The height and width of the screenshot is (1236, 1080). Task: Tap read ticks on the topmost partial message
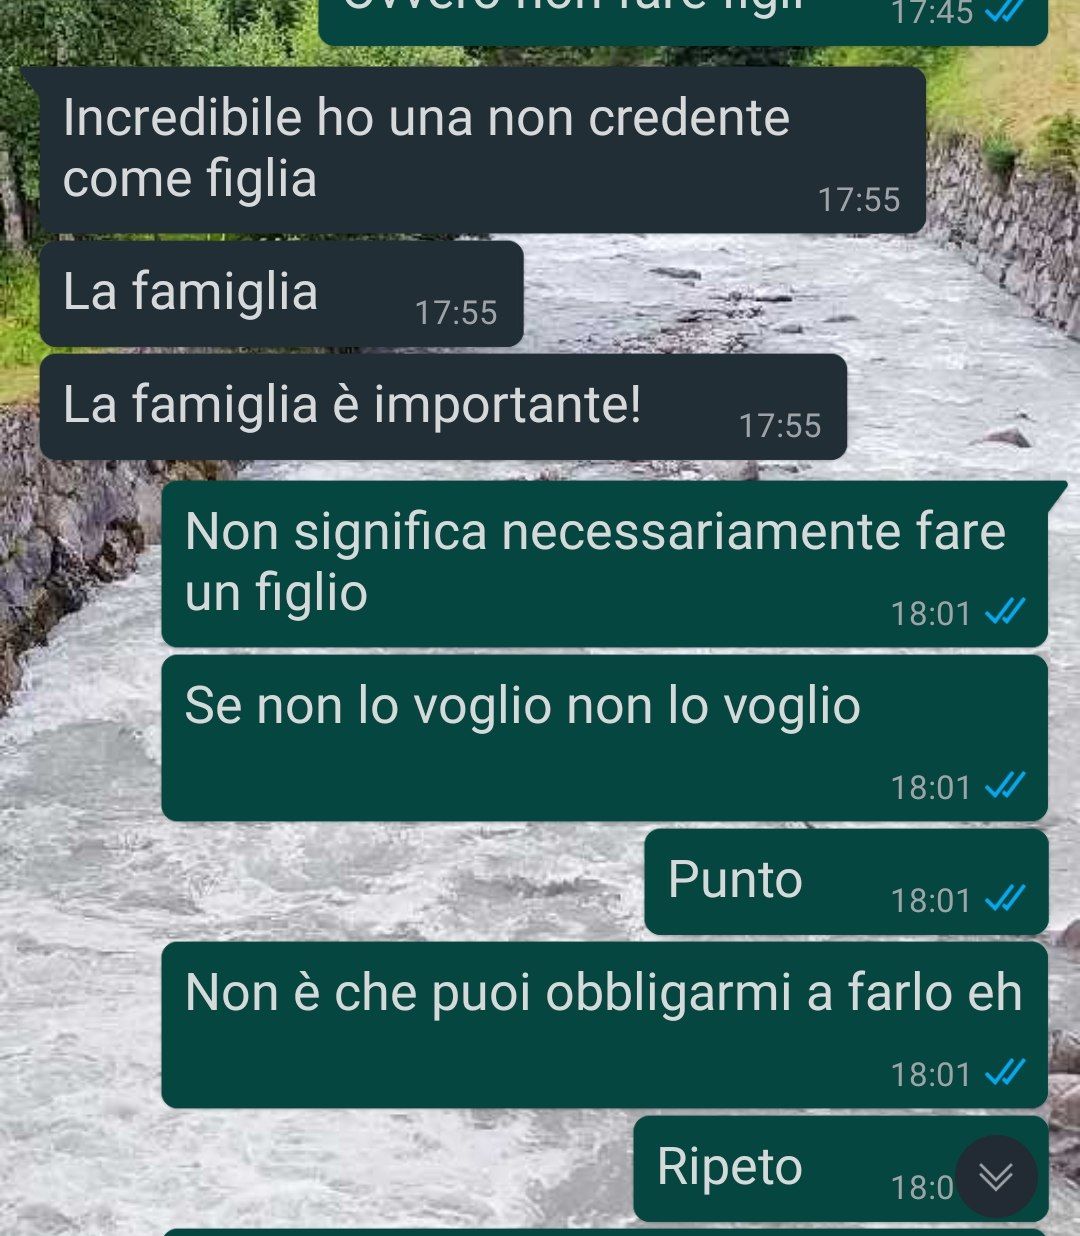point(1005,10)
